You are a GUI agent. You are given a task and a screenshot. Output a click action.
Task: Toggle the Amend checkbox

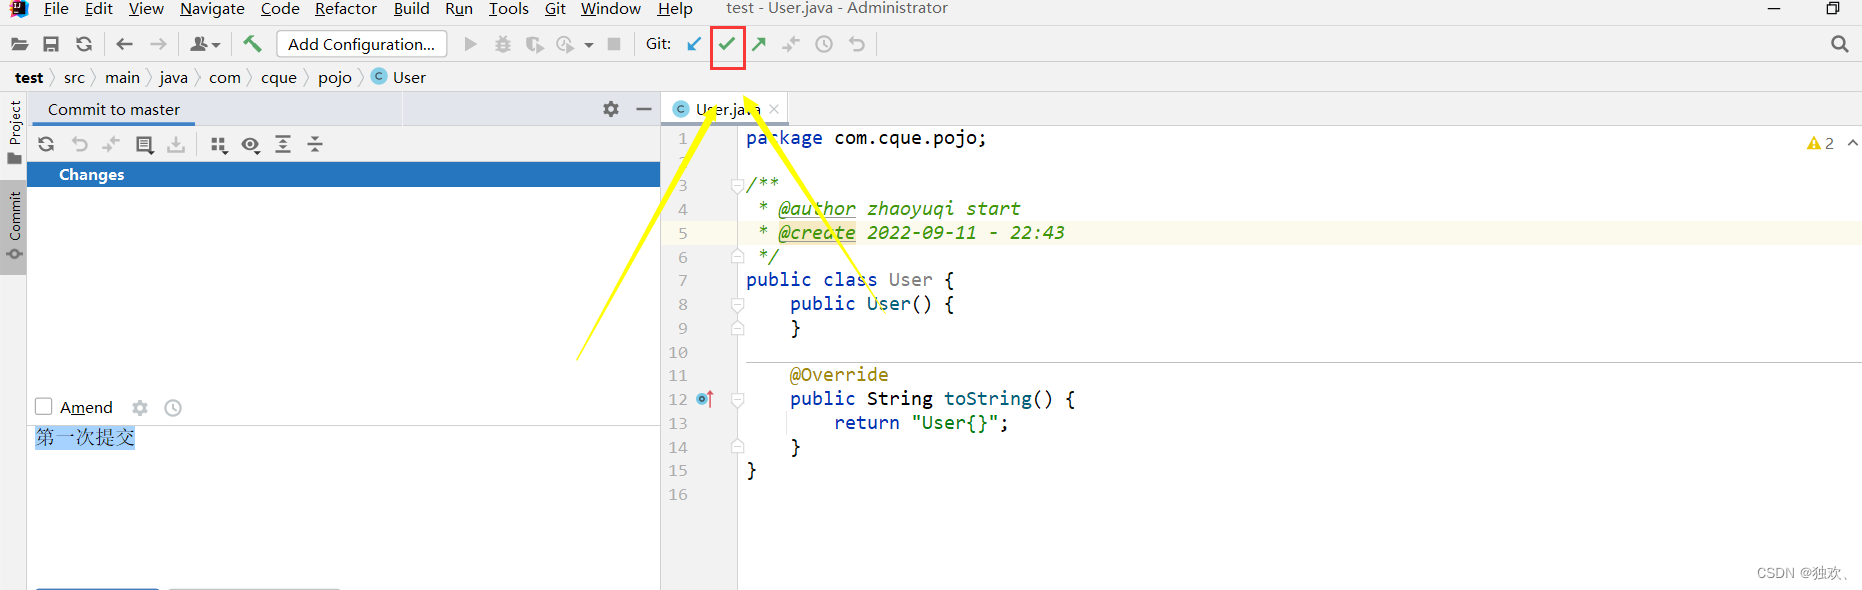pos(43,407)
